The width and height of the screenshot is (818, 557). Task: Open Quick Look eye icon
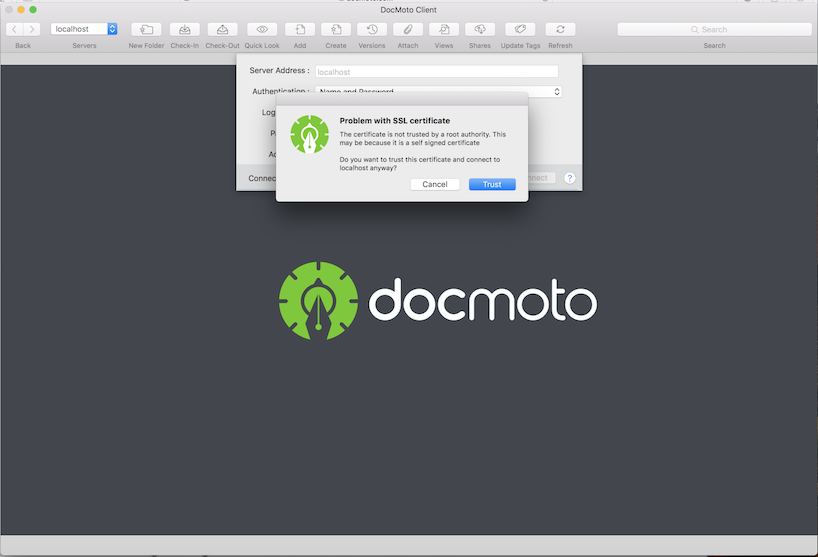coord(262,29)
